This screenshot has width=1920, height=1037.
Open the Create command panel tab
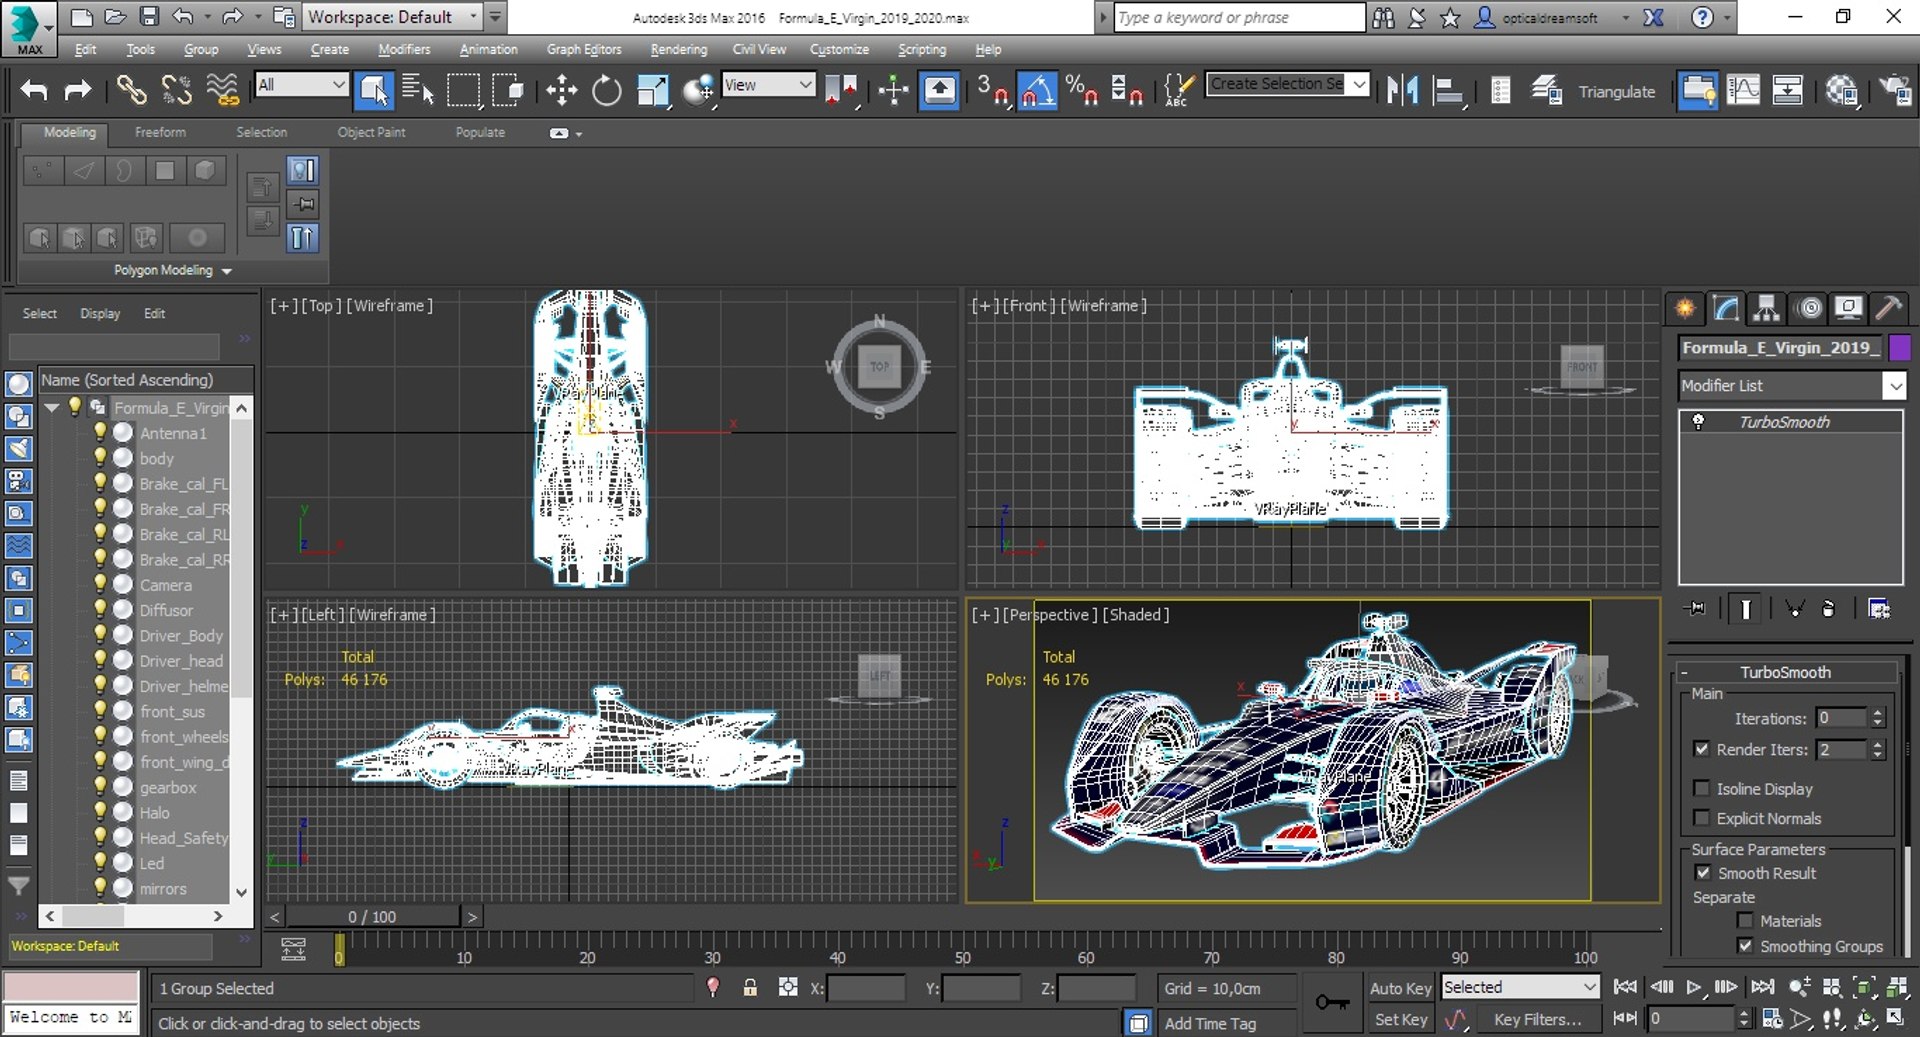[1685, 308]
